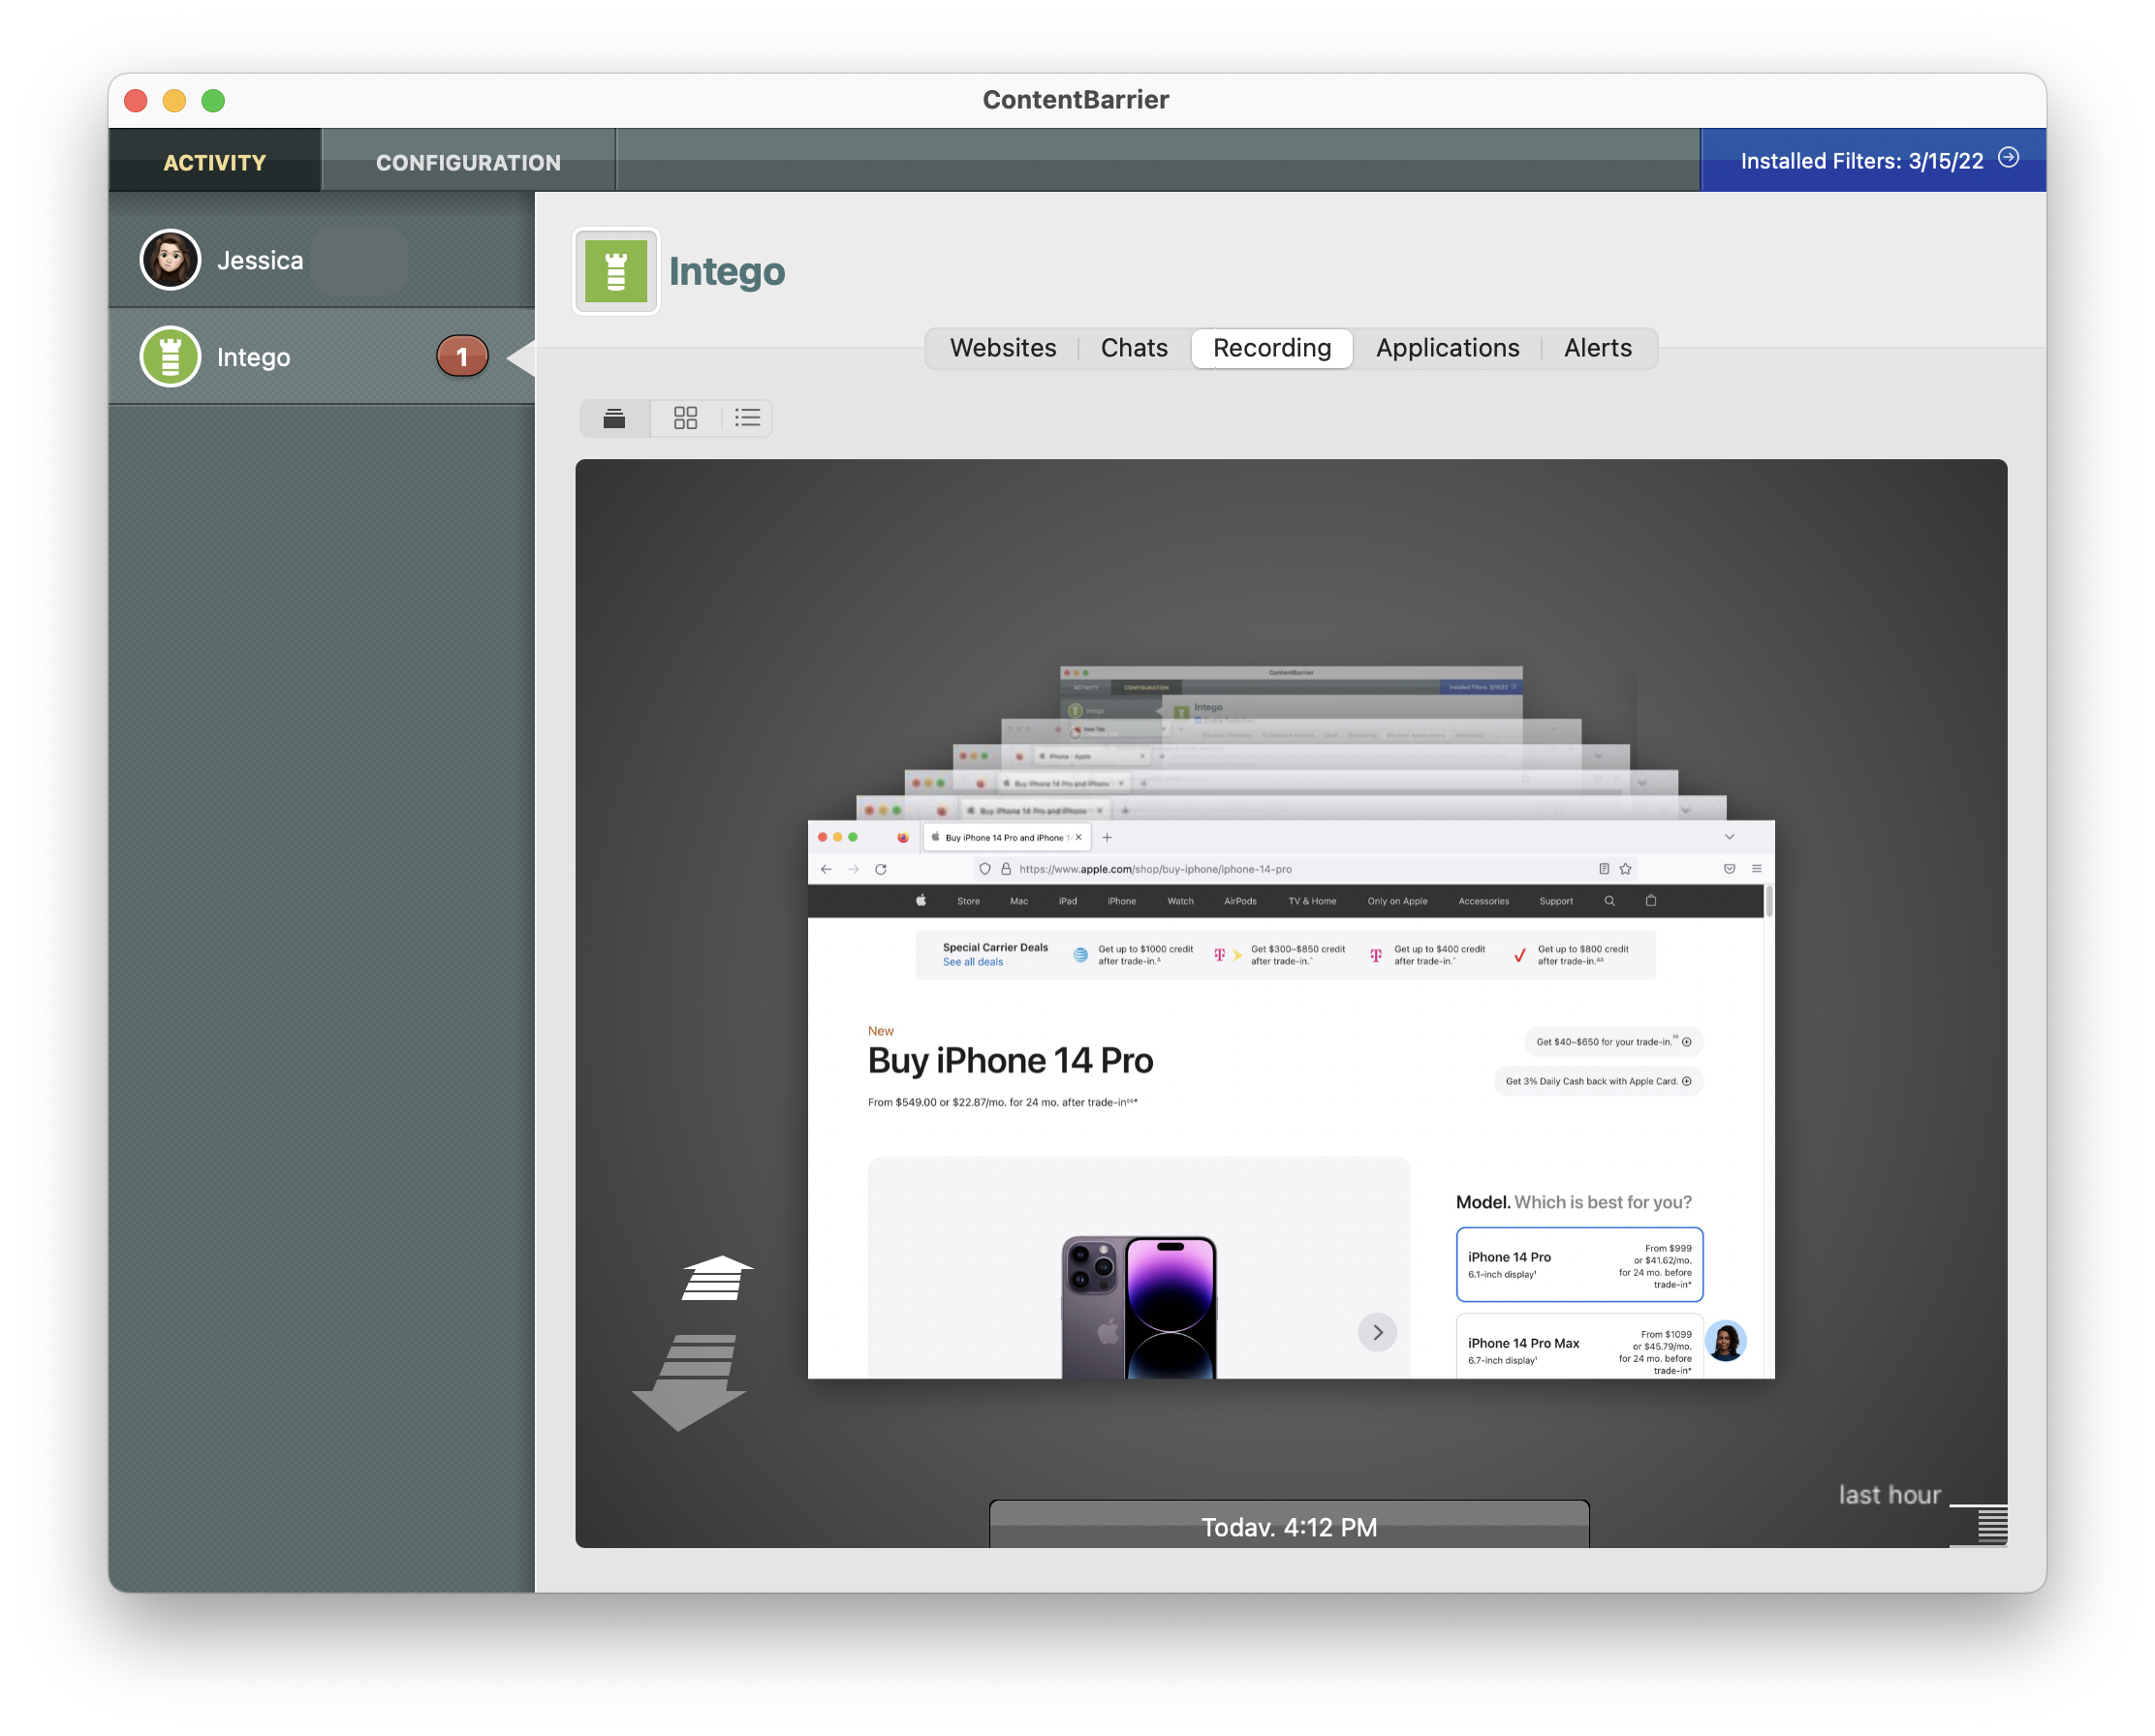Screen dimensions: 2155x1736
Task: Switch to the ACTIVITY tab
Action: click(215, 162)
